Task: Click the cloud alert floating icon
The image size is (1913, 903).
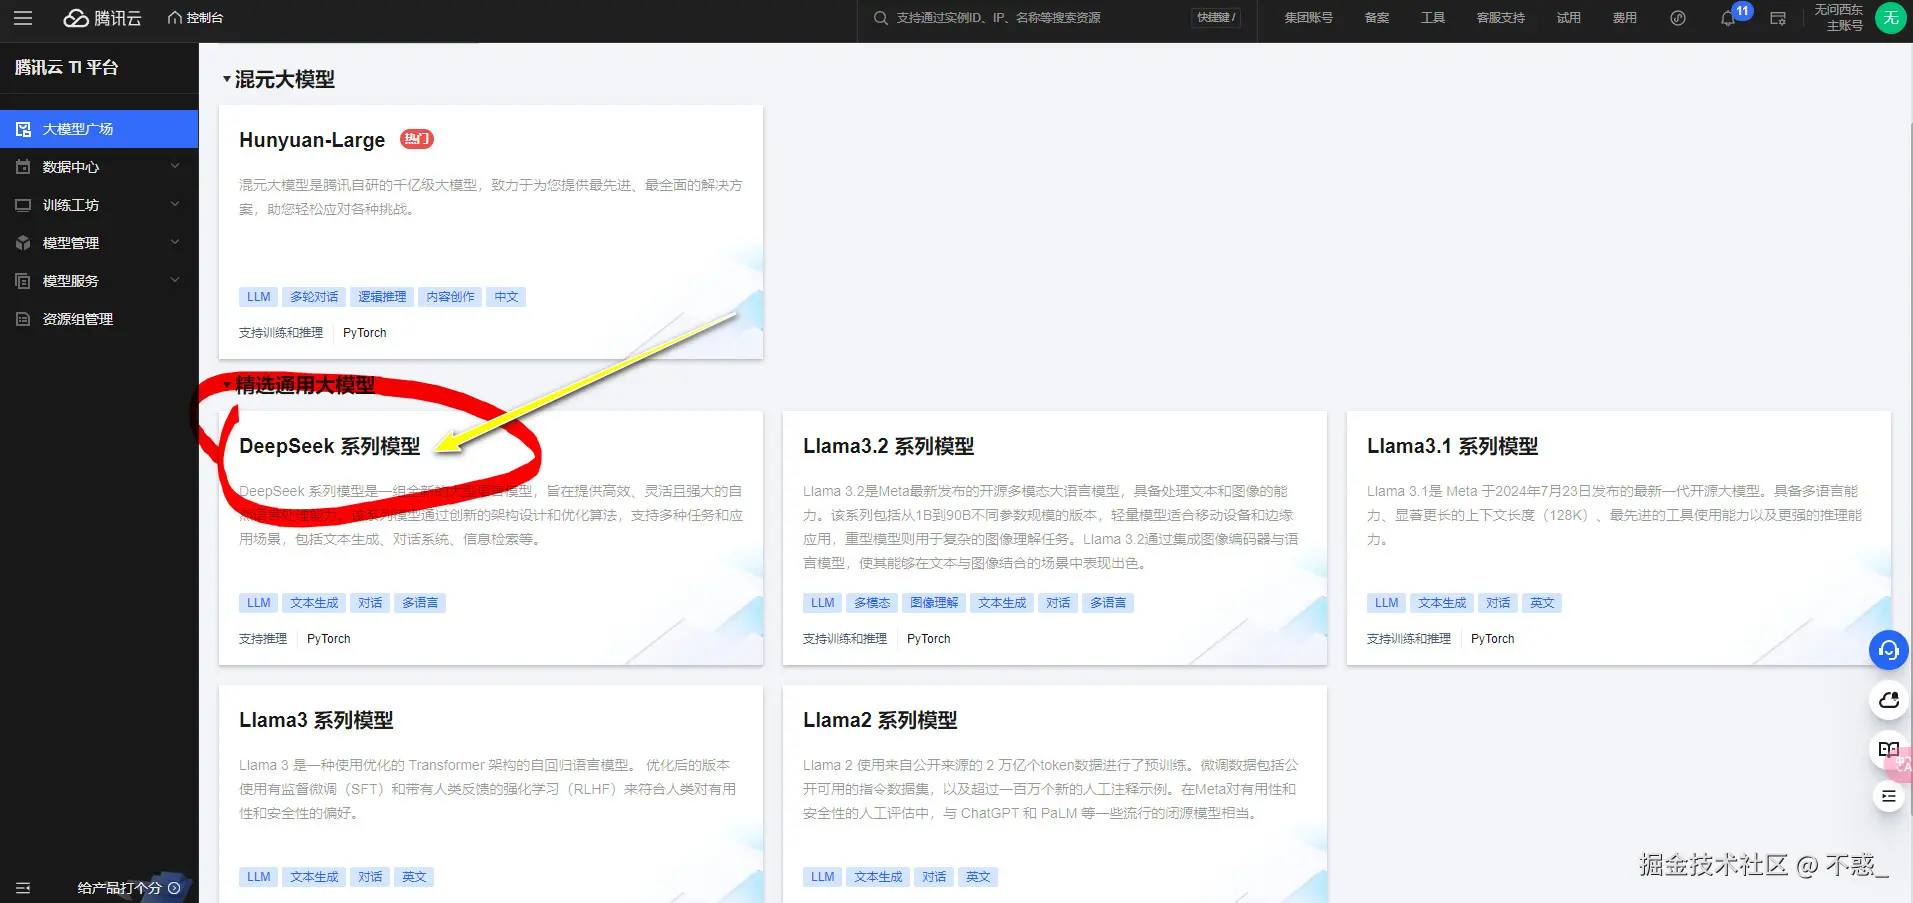Action: point(1886,700)
